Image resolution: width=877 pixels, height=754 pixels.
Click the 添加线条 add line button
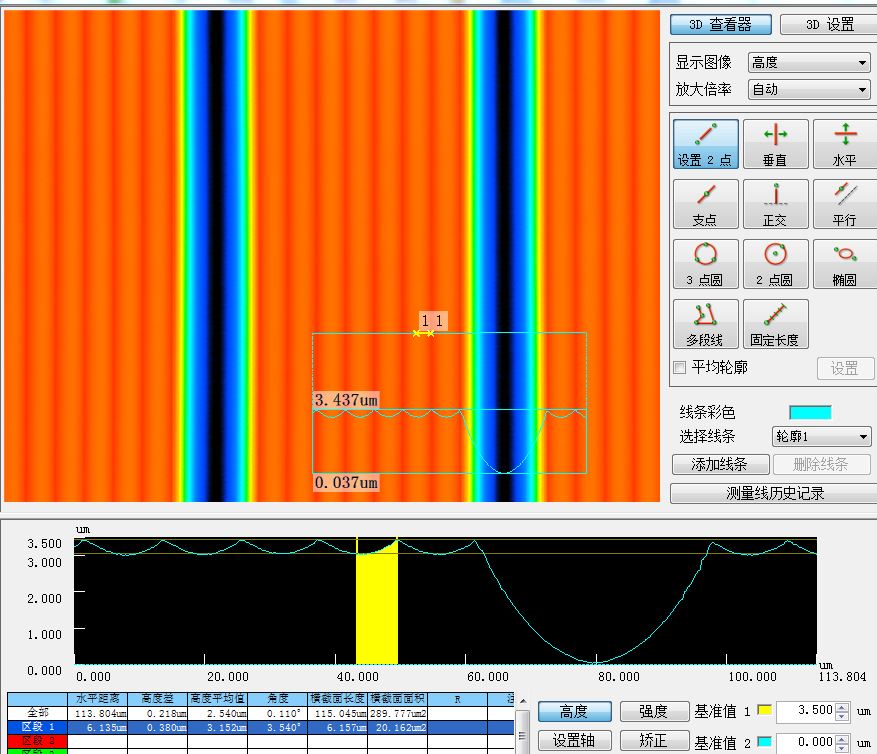click(x=720, y=464)
